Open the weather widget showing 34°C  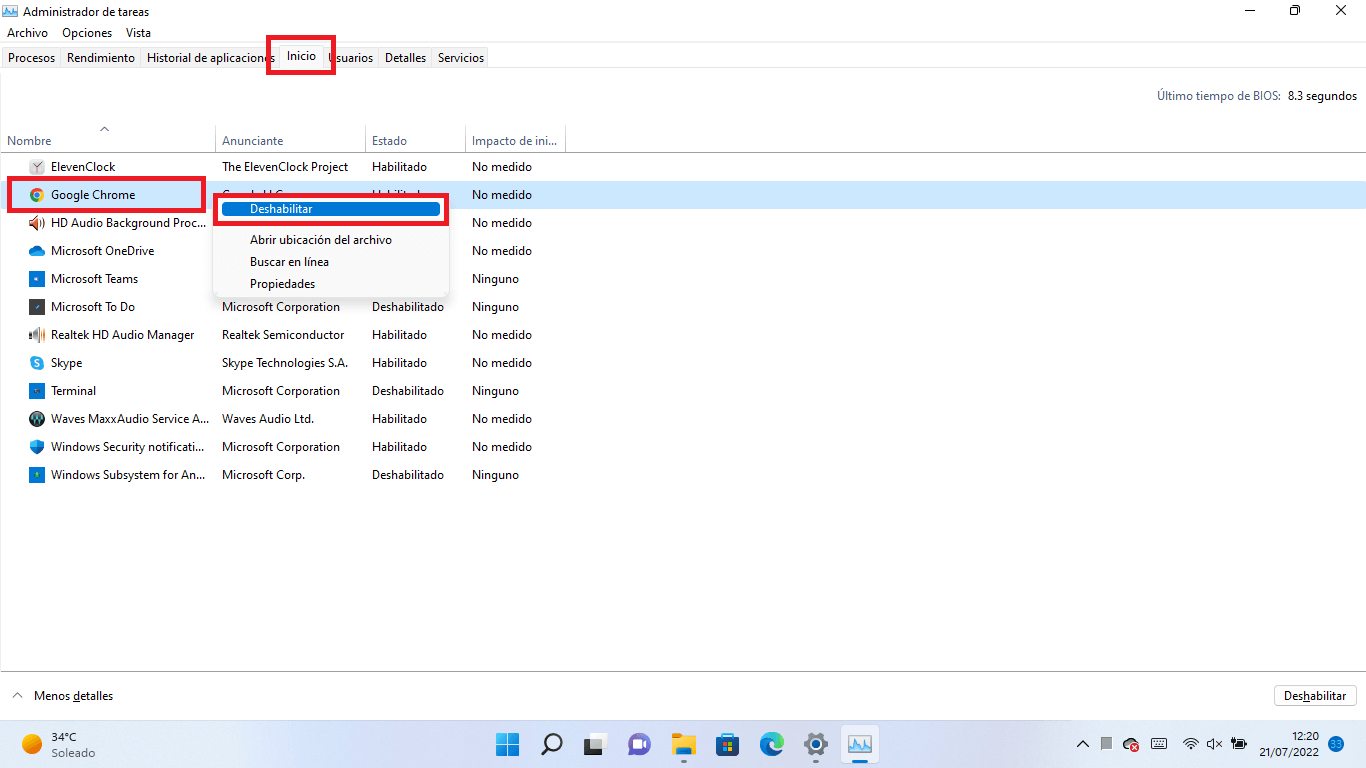(x=60, y=744)
